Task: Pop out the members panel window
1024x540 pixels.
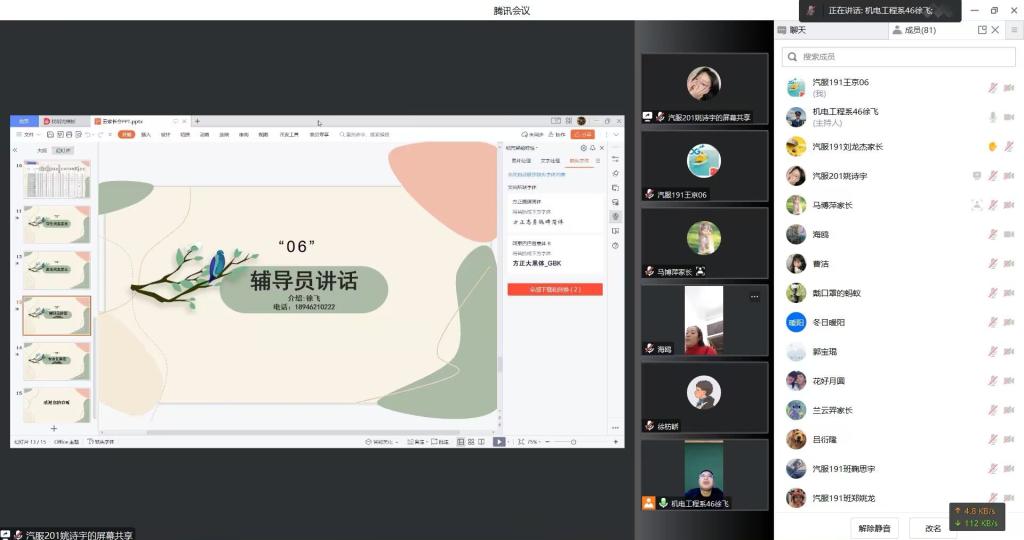Action: point(982,30)
